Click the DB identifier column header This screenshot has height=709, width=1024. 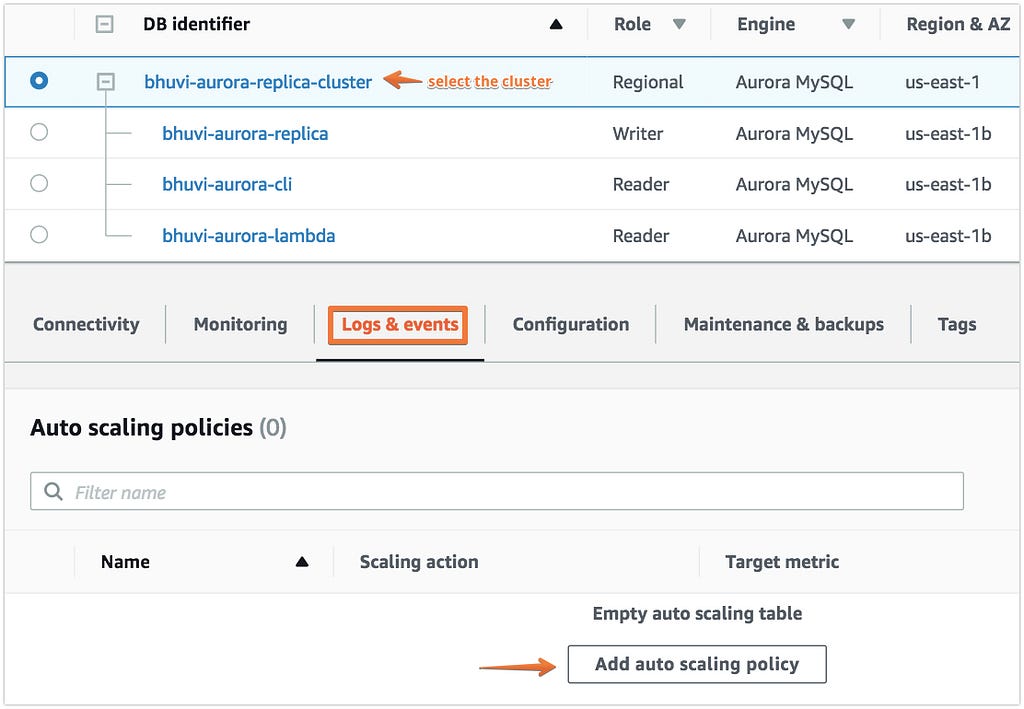(x=197, y=24)
